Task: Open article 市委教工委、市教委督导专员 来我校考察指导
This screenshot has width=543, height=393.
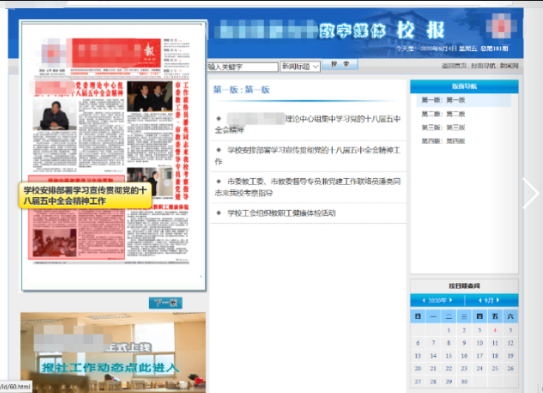Action: pos(308,187)
